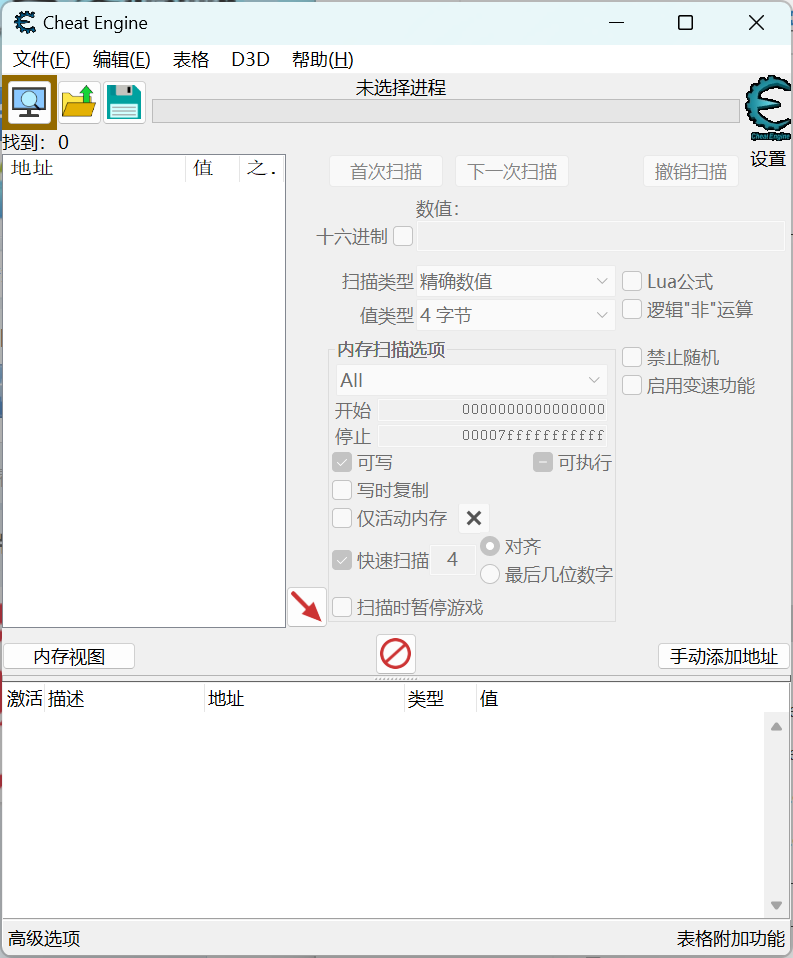Open the 内存视图 button

(69, 656)
